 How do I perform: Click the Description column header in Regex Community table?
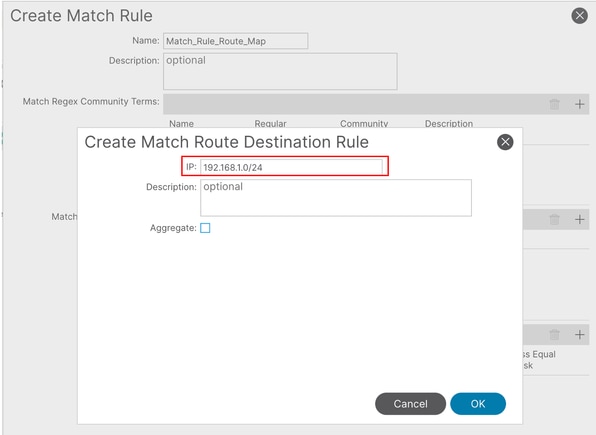[x=449, y=124]
